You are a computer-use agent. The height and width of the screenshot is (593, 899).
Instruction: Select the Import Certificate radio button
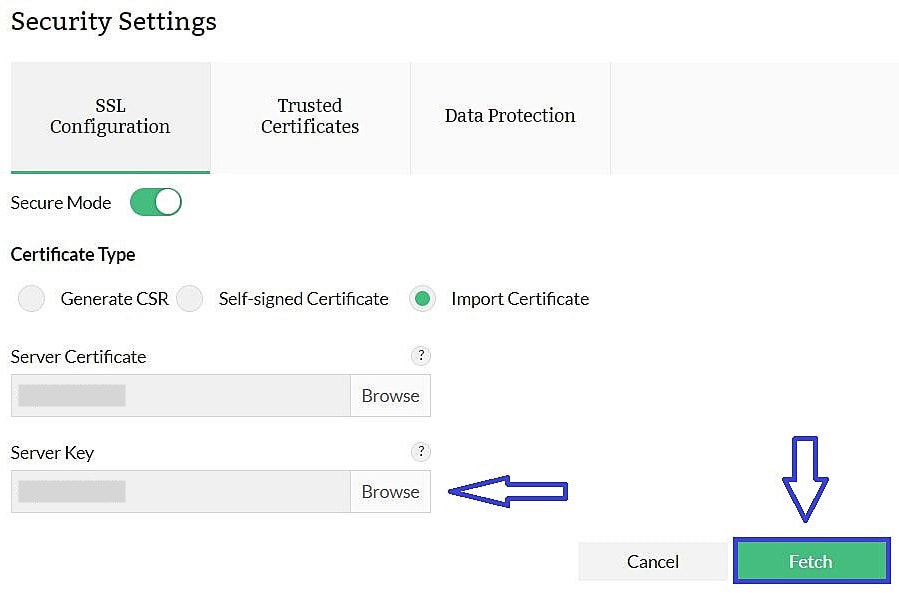(x=422, y=298)
